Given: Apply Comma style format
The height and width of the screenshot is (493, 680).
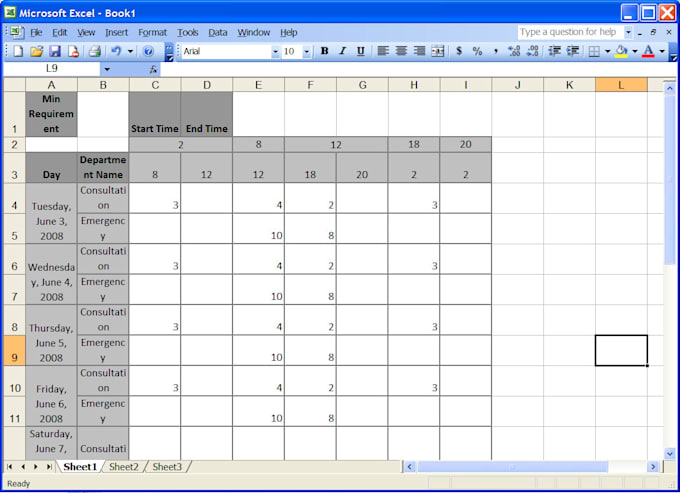Looking at the screenshot, I should [x=496, y=51].
